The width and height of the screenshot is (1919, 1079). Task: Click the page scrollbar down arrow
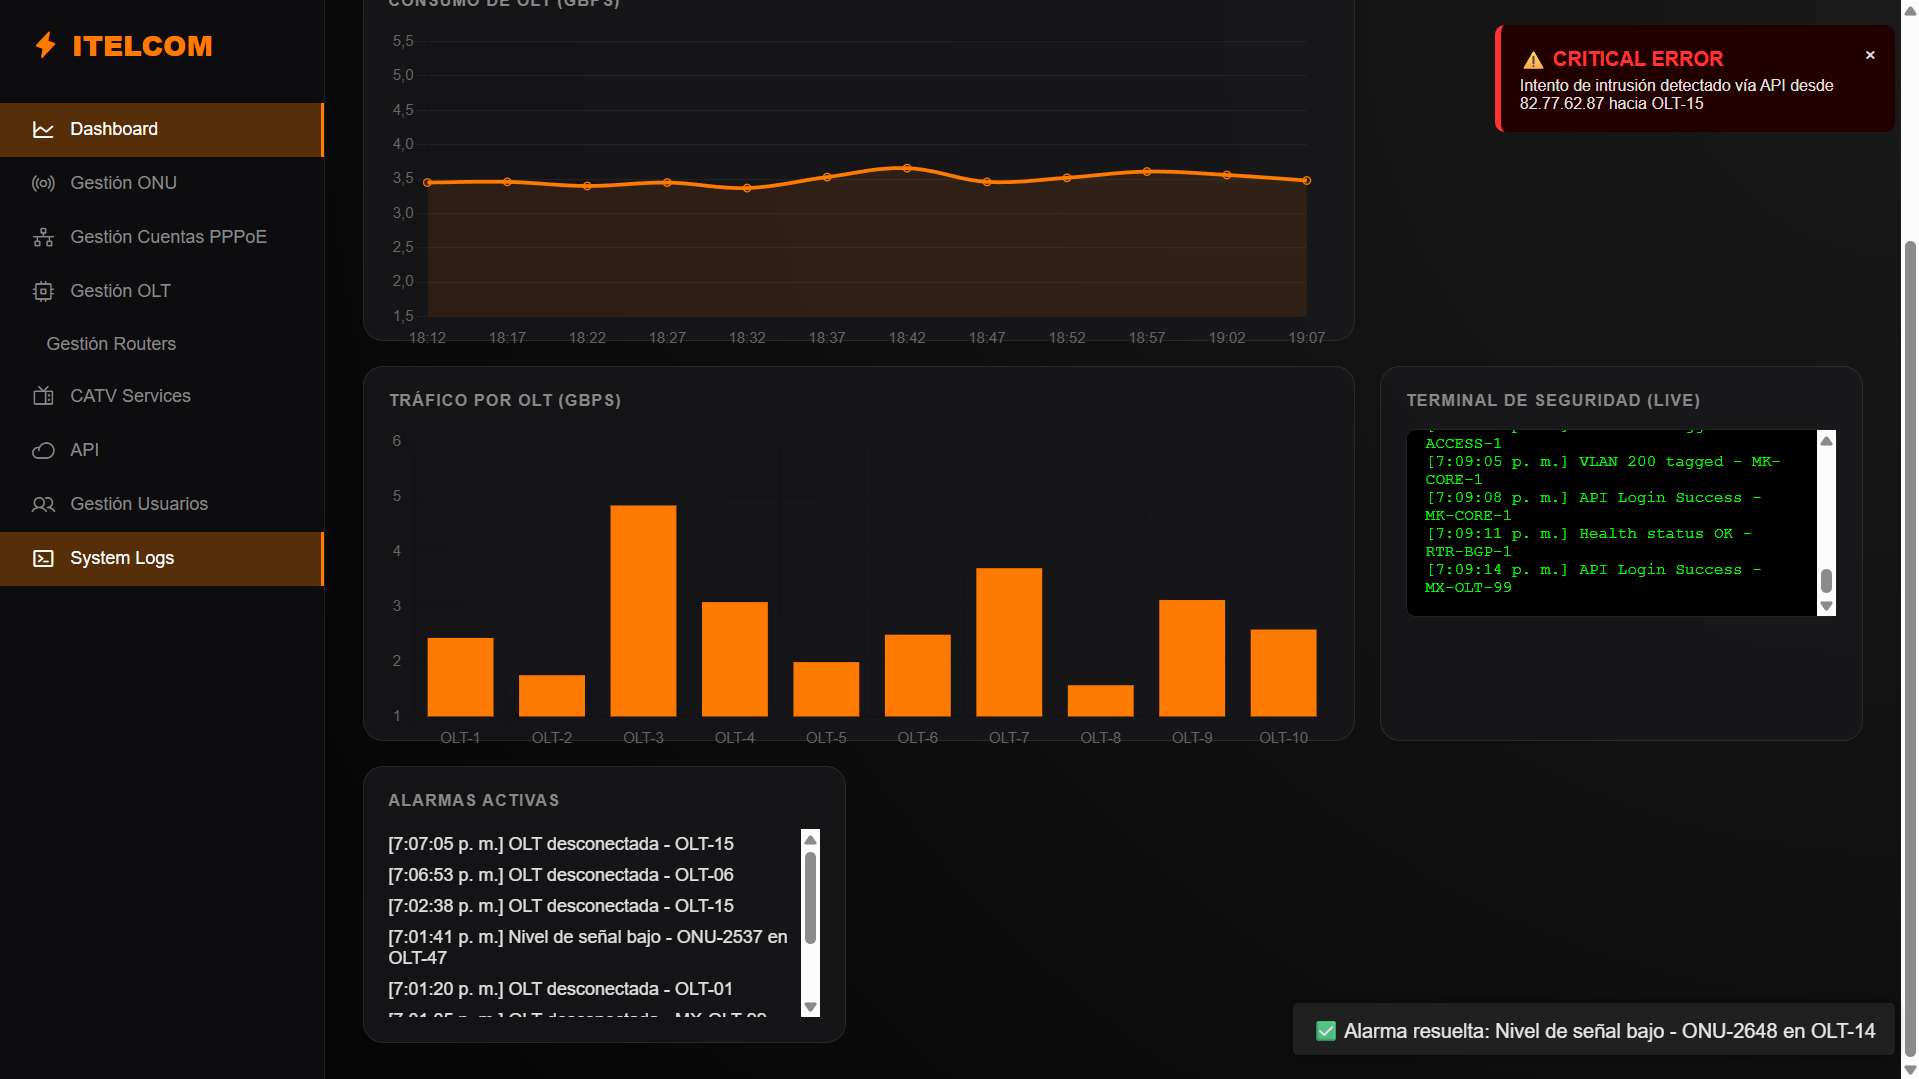tap(1910, 1070)
